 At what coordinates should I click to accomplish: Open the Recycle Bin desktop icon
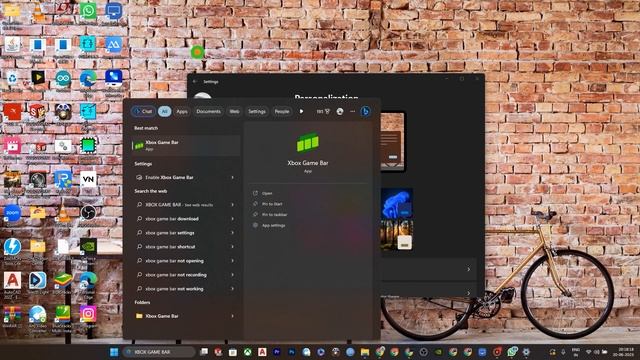(12, 79)
